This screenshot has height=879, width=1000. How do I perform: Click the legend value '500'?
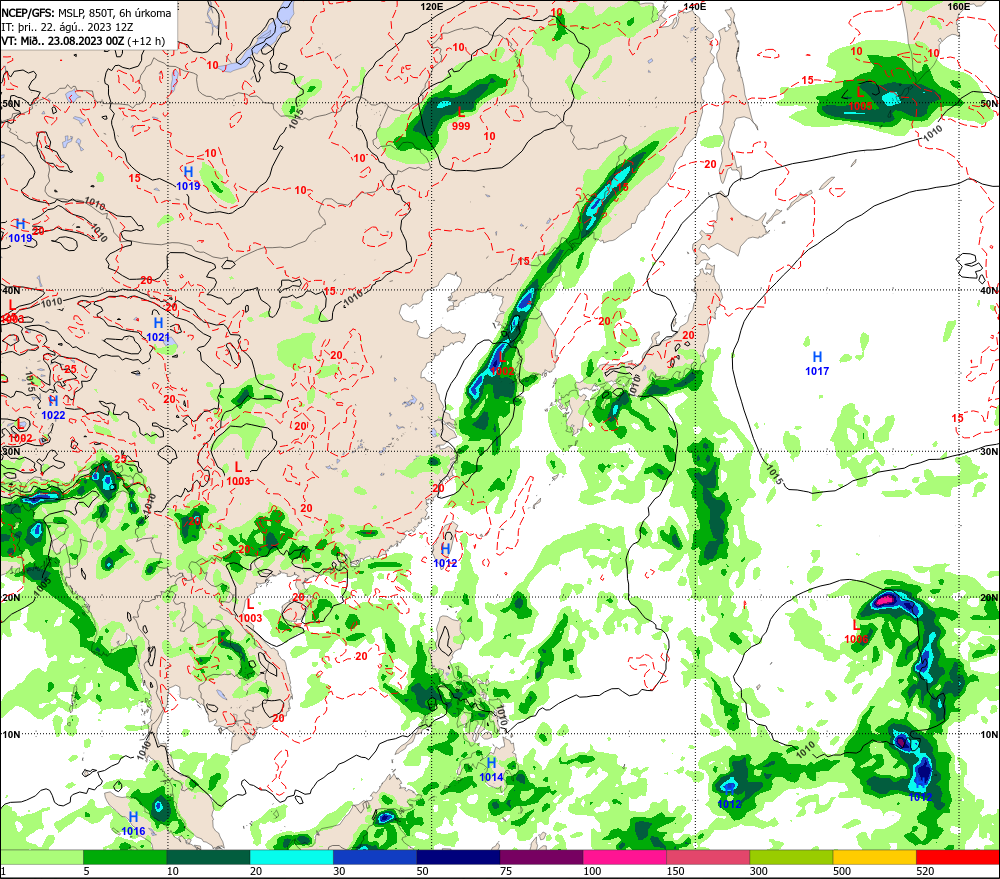[842, 871]
